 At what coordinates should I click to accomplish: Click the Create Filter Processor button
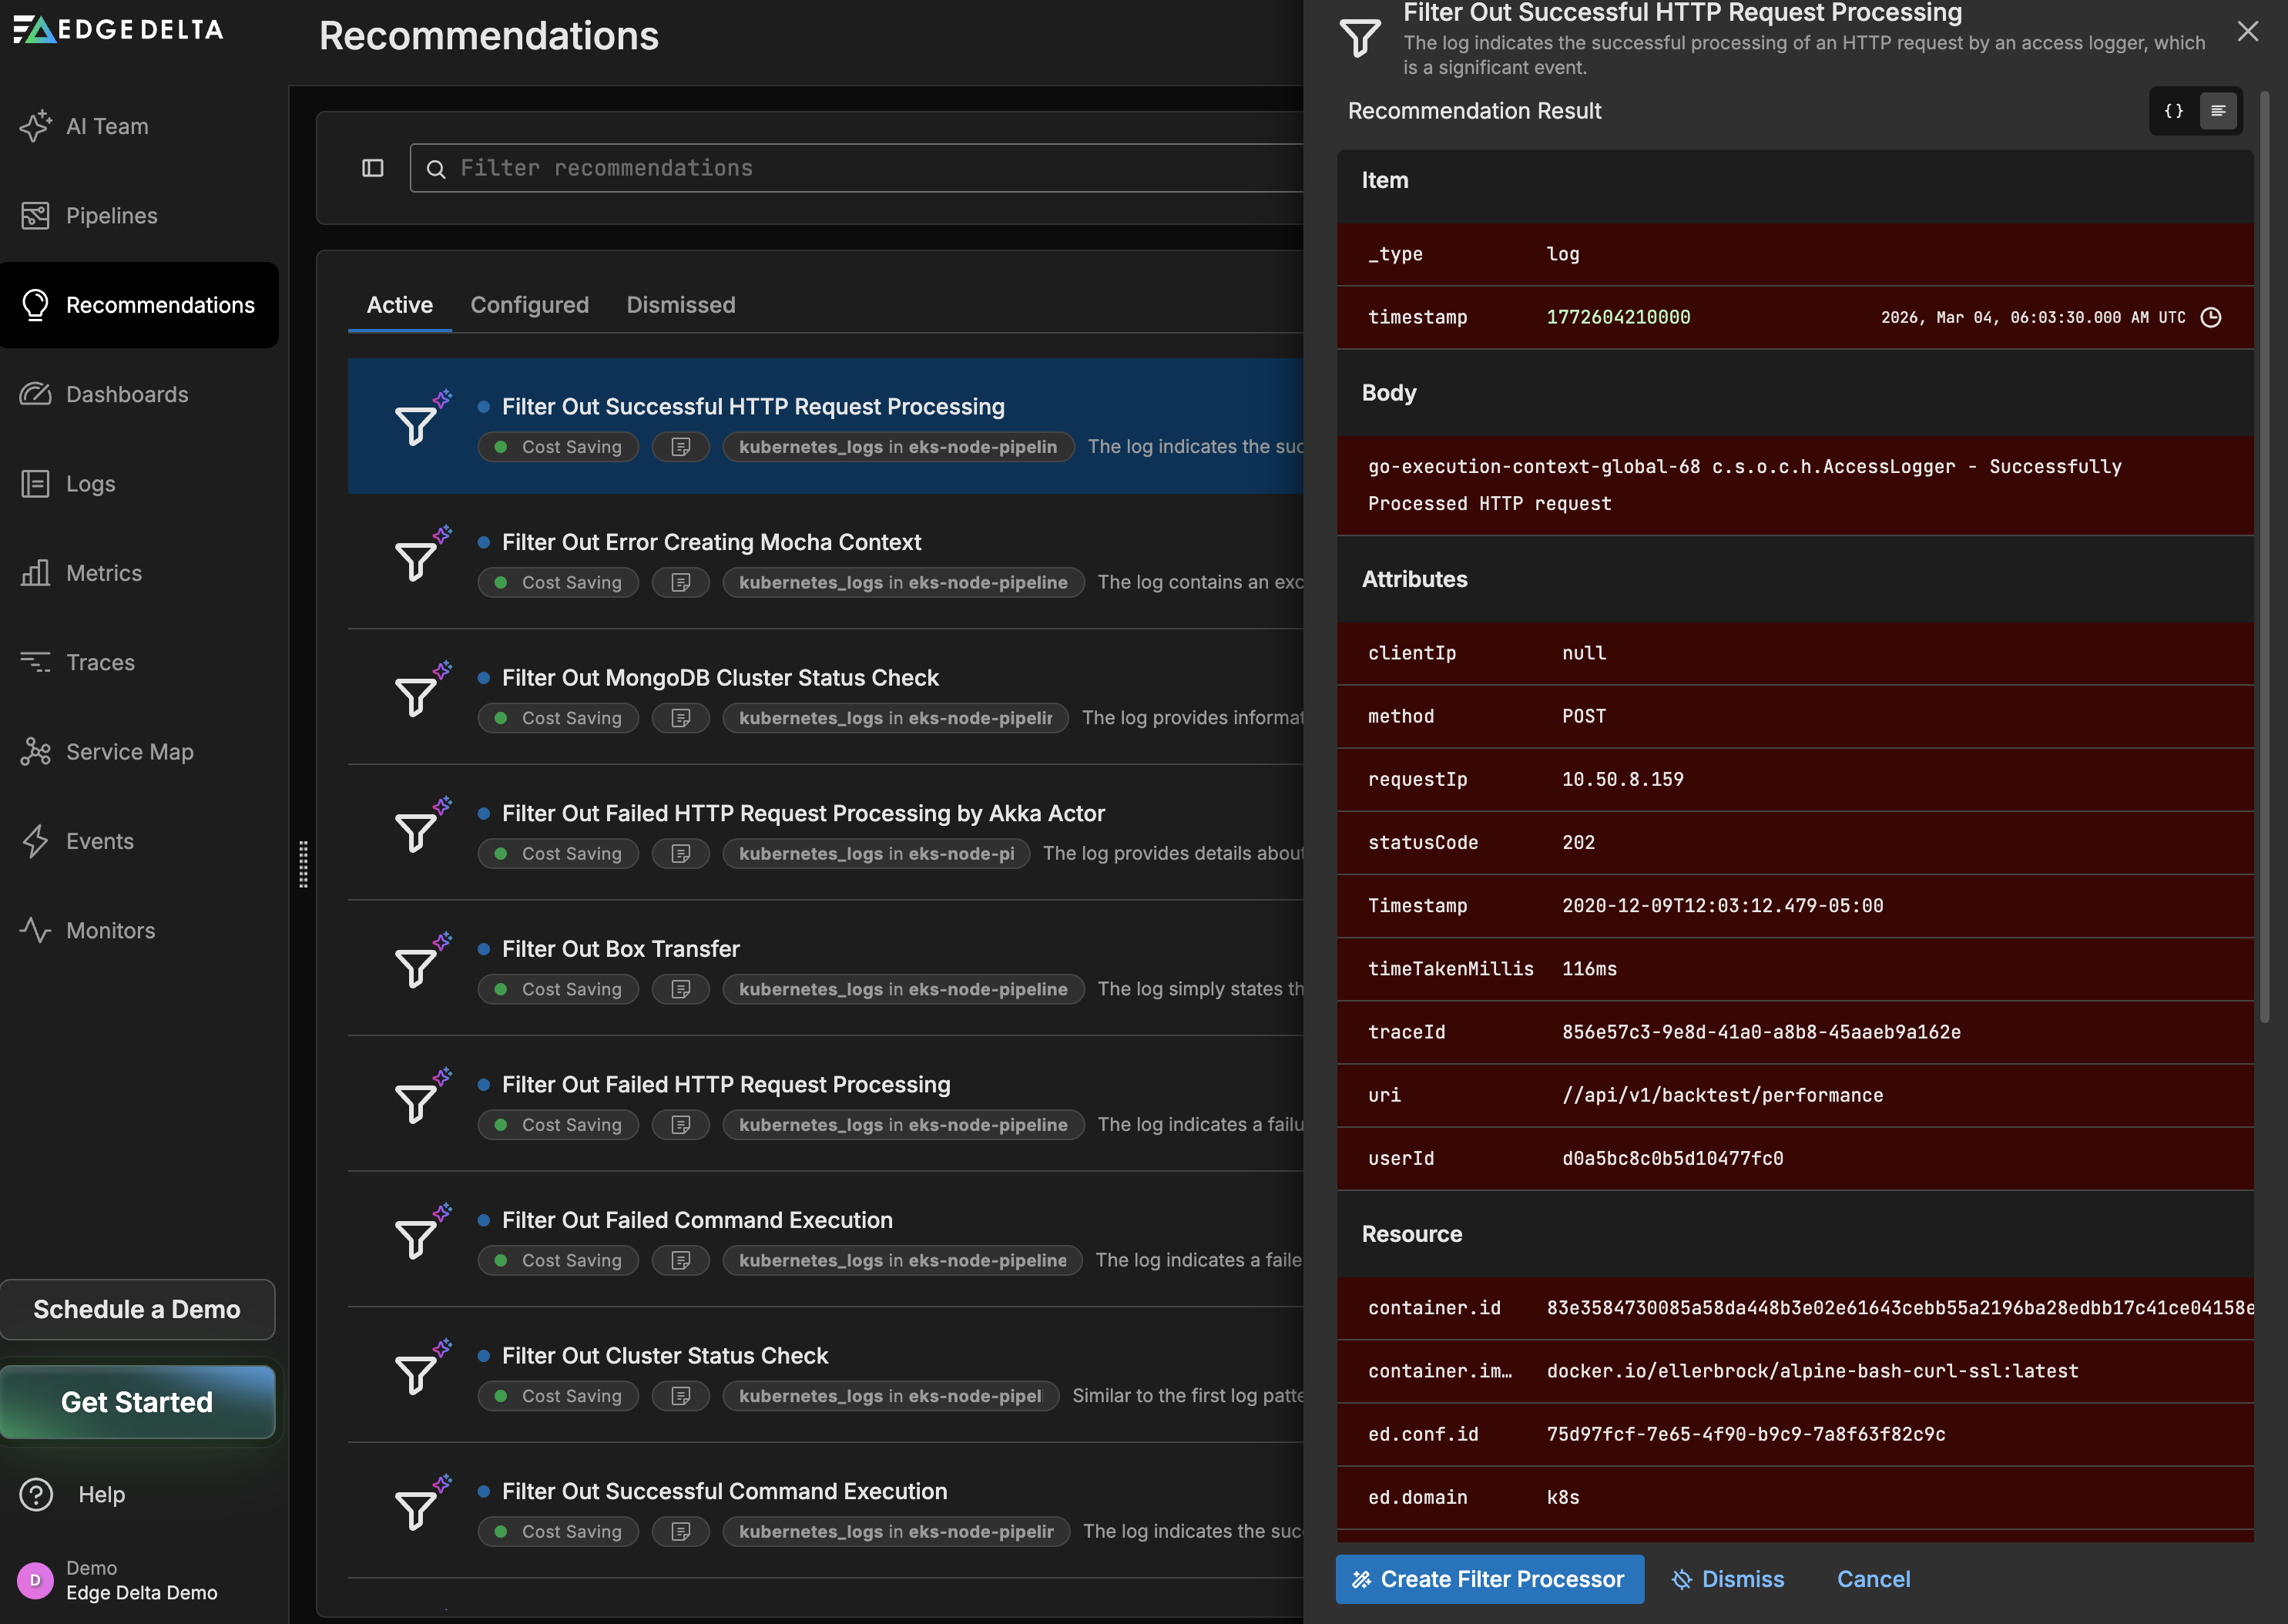coord(1488,1579)
